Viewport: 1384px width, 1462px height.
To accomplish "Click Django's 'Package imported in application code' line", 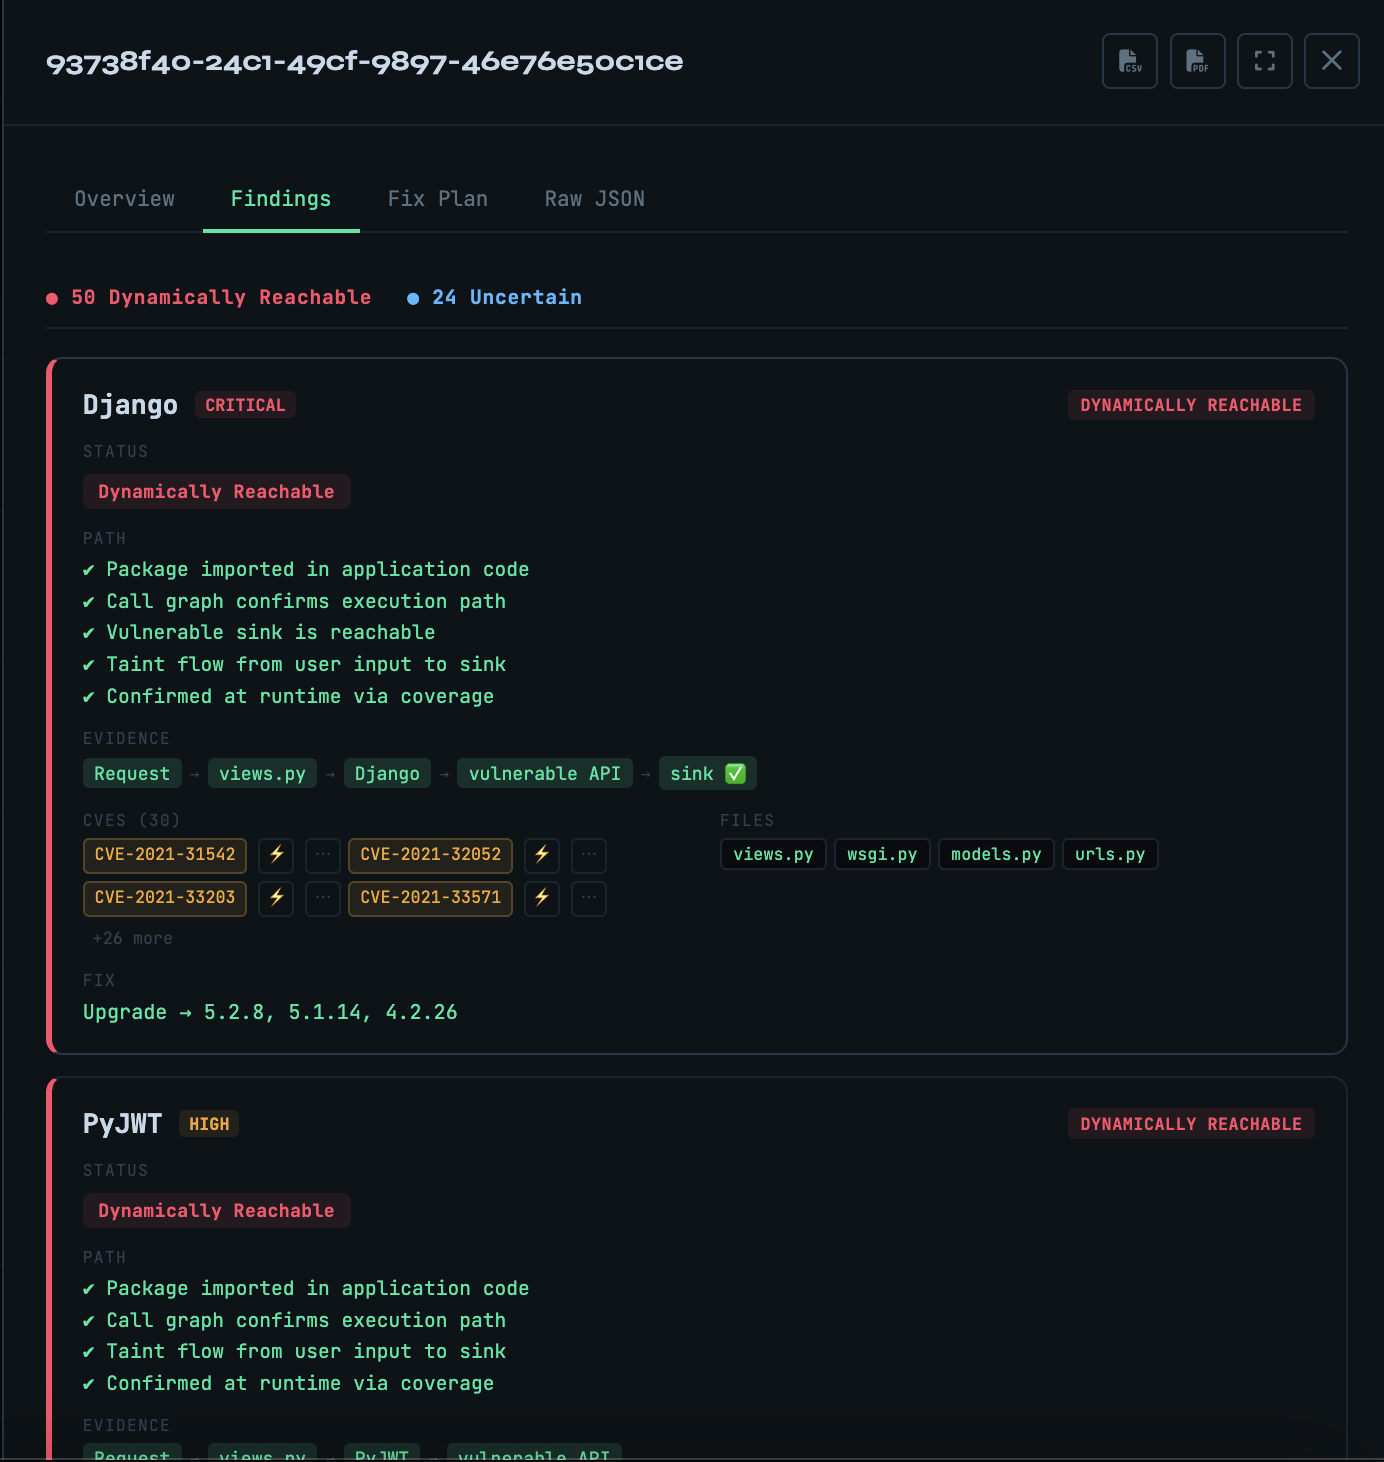I will 306,570.
